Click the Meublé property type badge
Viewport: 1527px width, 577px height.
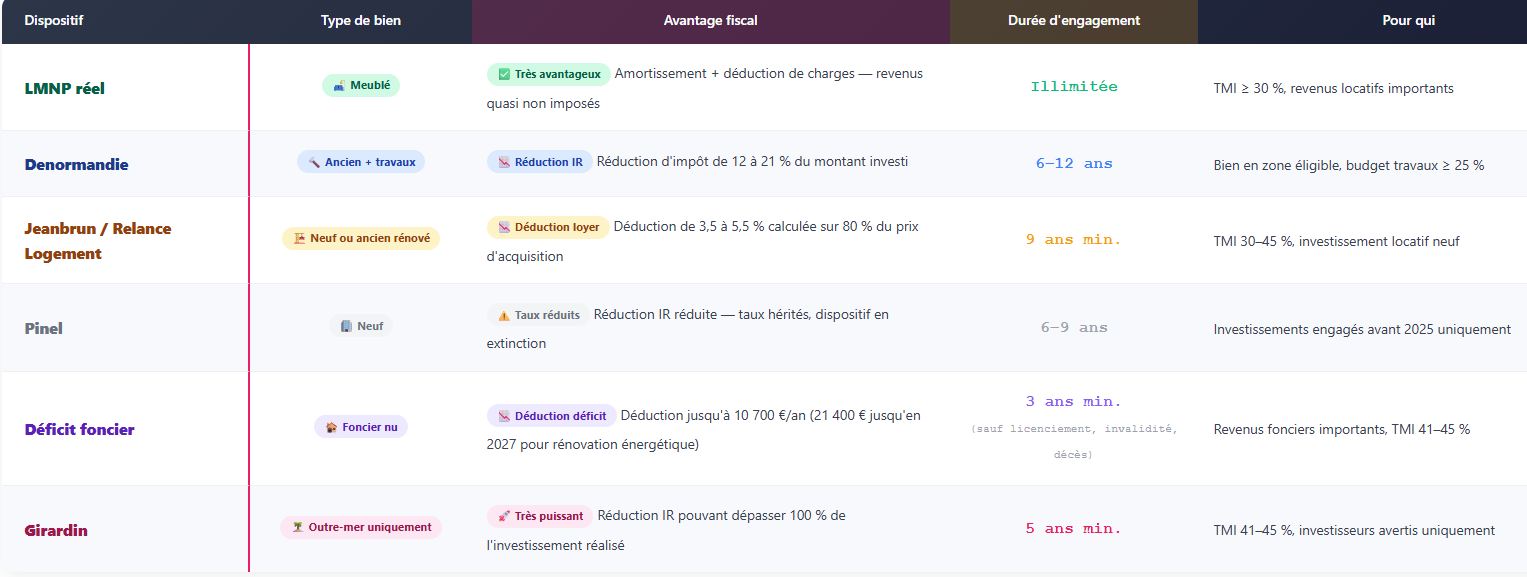pyautogui.click(x=361, y=86)
